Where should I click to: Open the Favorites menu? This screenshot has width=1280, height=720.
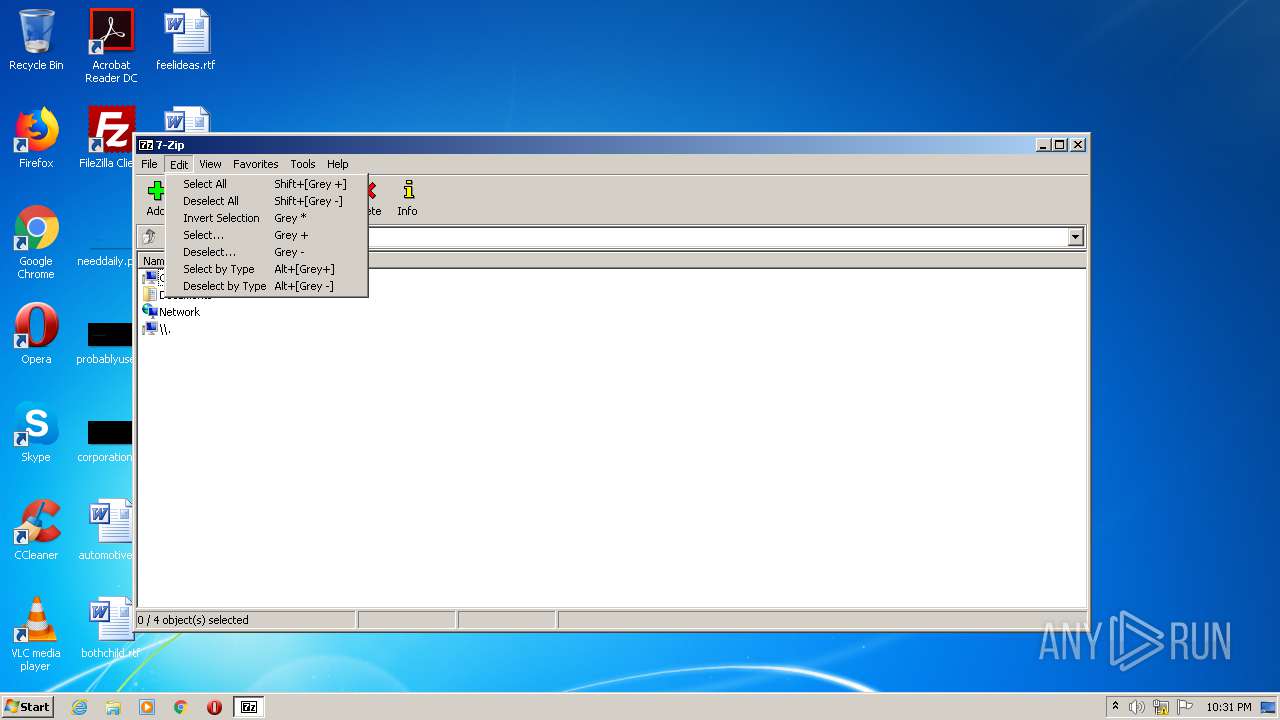(x=256, y=164)
